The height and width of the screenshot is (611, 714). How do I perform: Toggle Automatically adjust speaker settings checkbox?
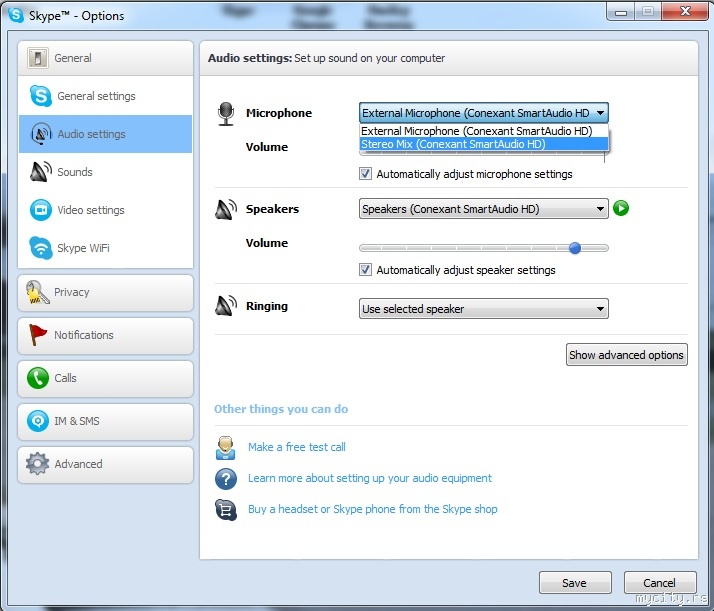pyautogui.click(x=365, y=270)
